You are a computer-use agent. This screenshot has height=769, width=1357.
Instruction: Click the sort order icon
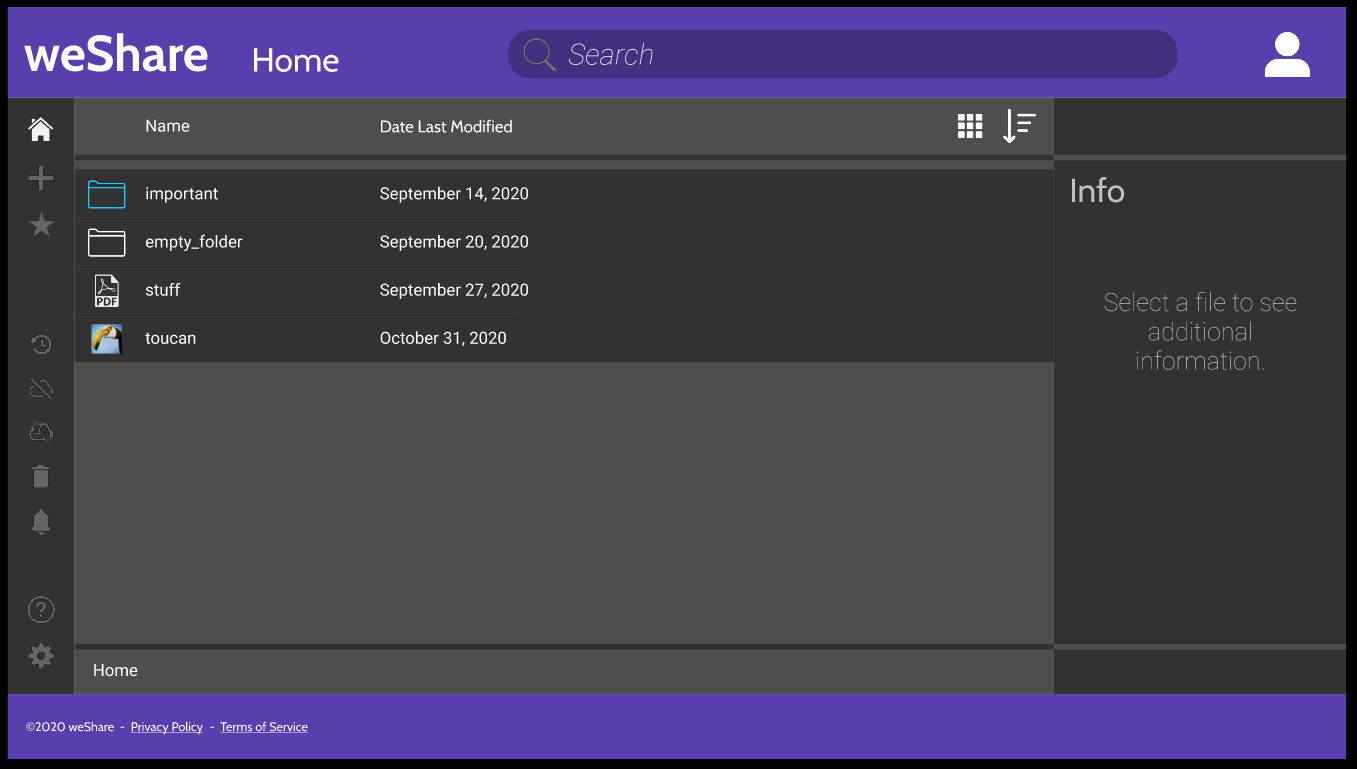[x=1019, y=126]
